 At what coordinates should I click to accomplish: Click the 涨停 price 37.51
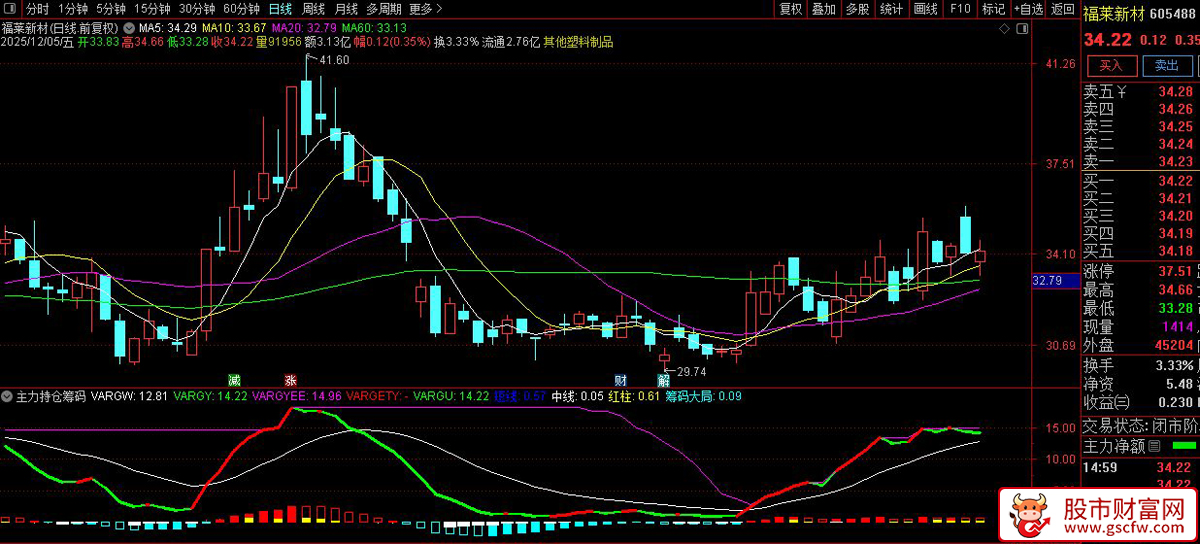(1175, 272)
